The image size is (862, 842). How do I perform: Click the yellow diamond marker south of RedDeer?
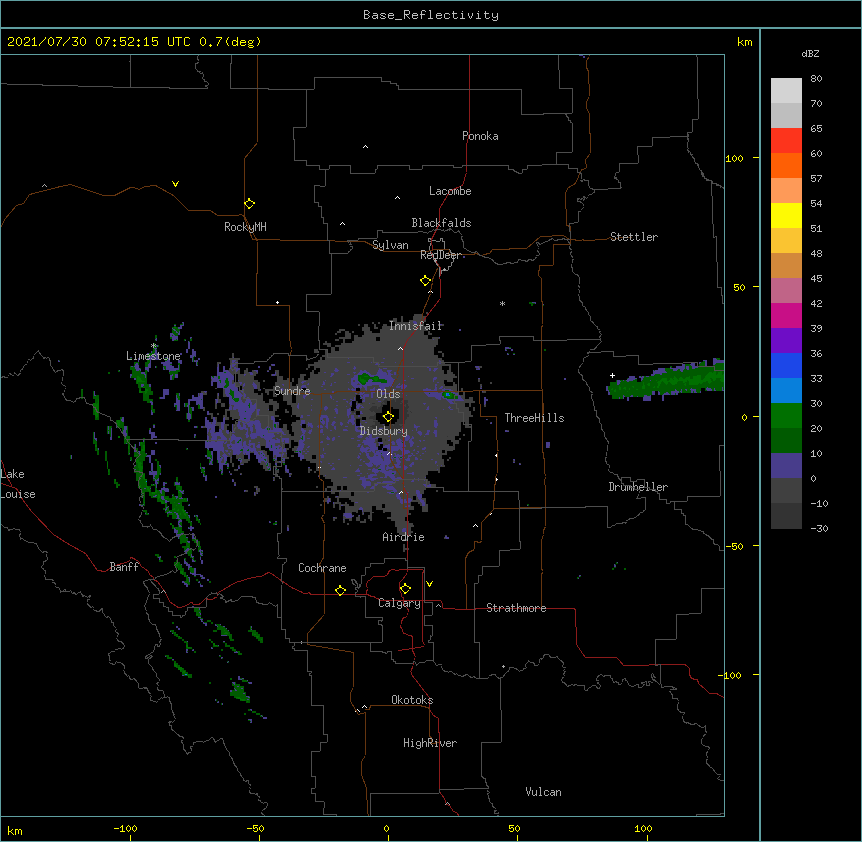click(425, 281)
